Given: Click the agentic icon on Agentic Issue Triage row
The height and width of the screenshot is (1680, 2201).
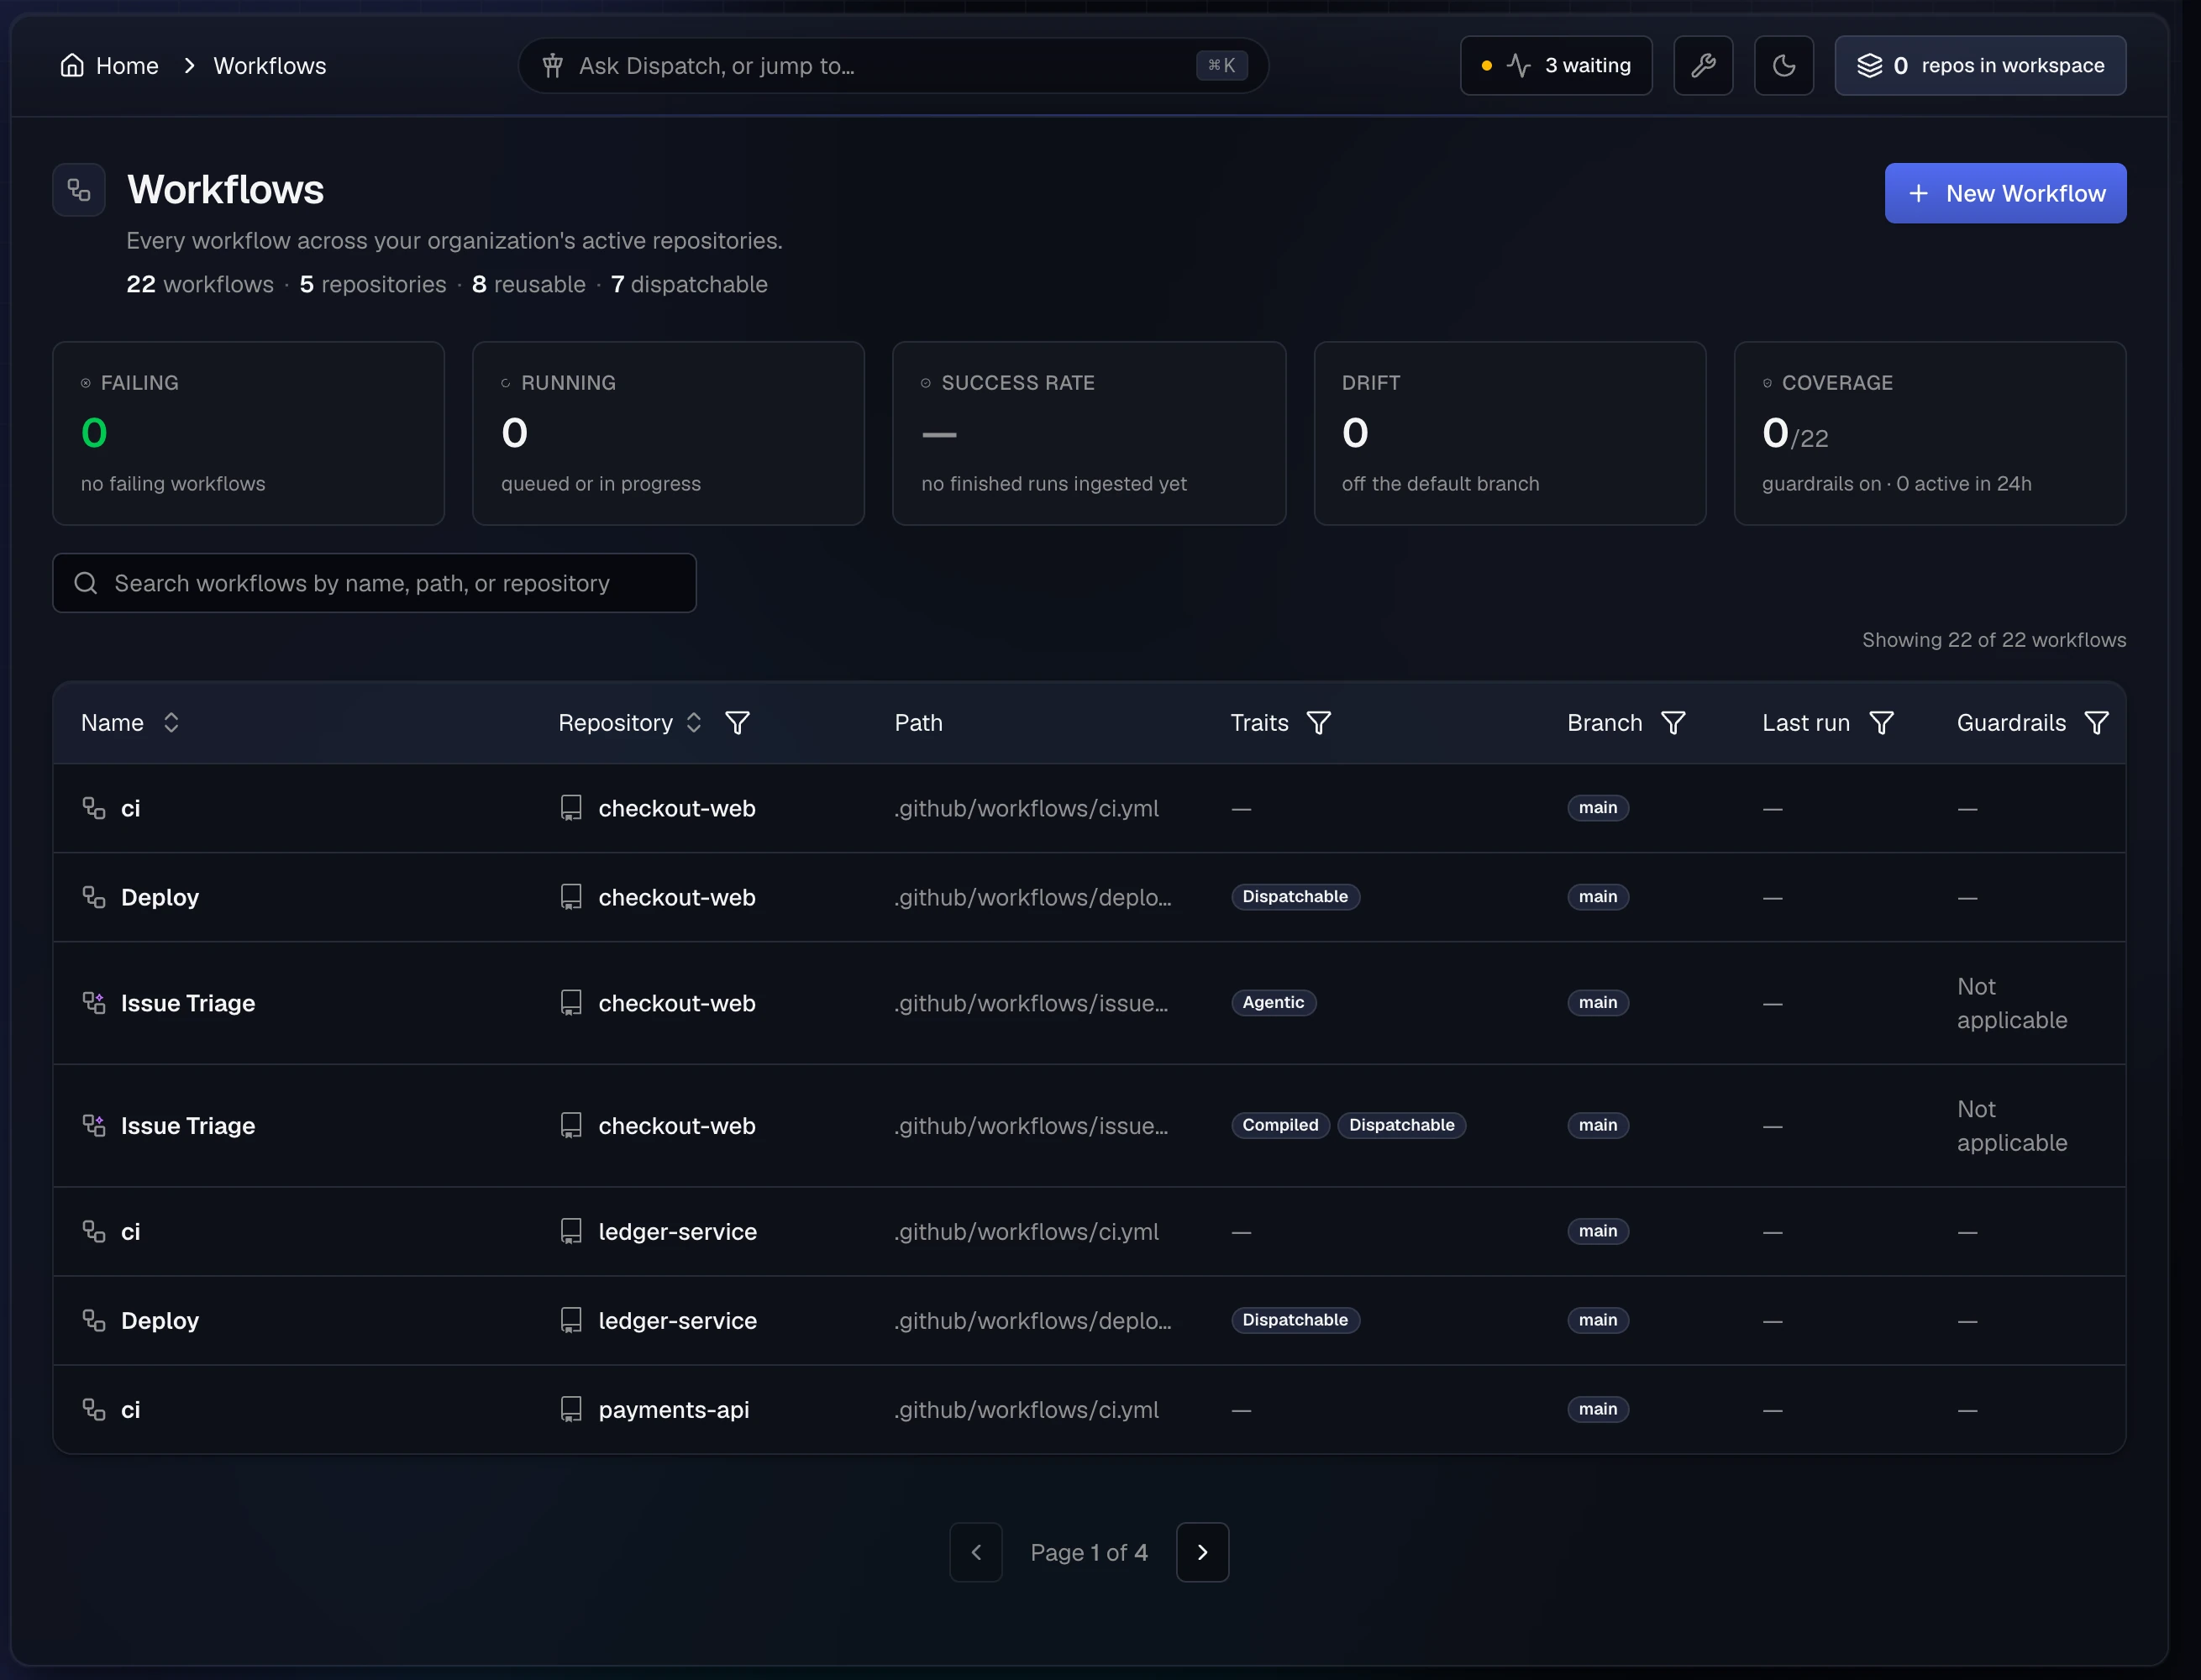Looking at the screenshot, I should (94, 1003).
